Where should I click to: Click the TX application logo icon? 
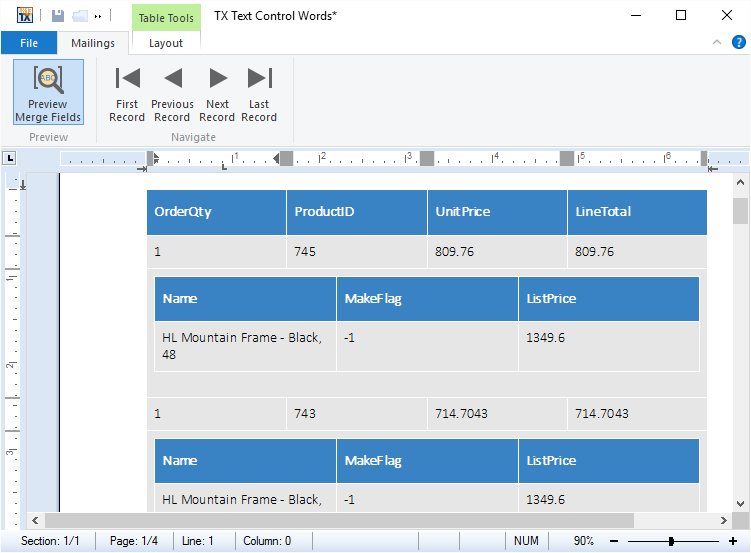(26, 15)
